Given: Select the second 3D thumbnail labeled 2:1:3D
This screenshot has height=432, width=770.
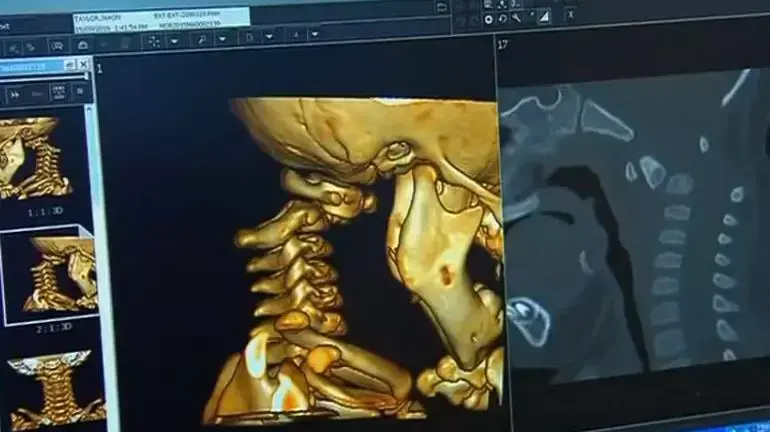Looking at the screenshot, I should coord(49,274).
